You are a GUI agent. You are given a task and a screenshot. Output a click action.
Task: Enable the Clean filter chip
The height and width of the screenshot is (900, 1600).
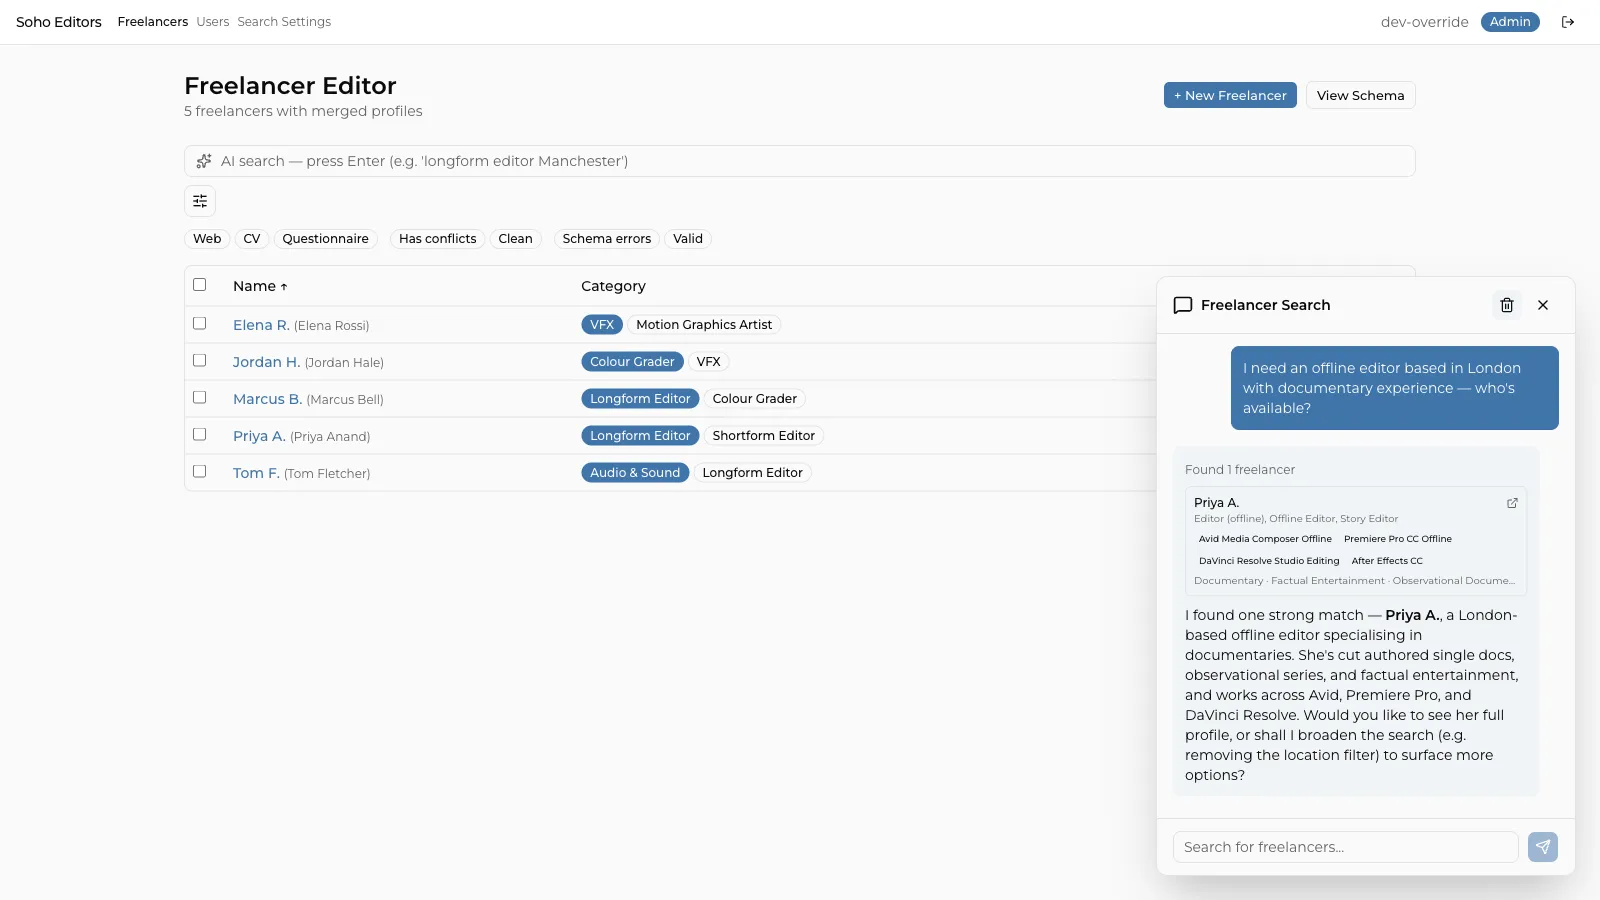click(x=515, y=239)
